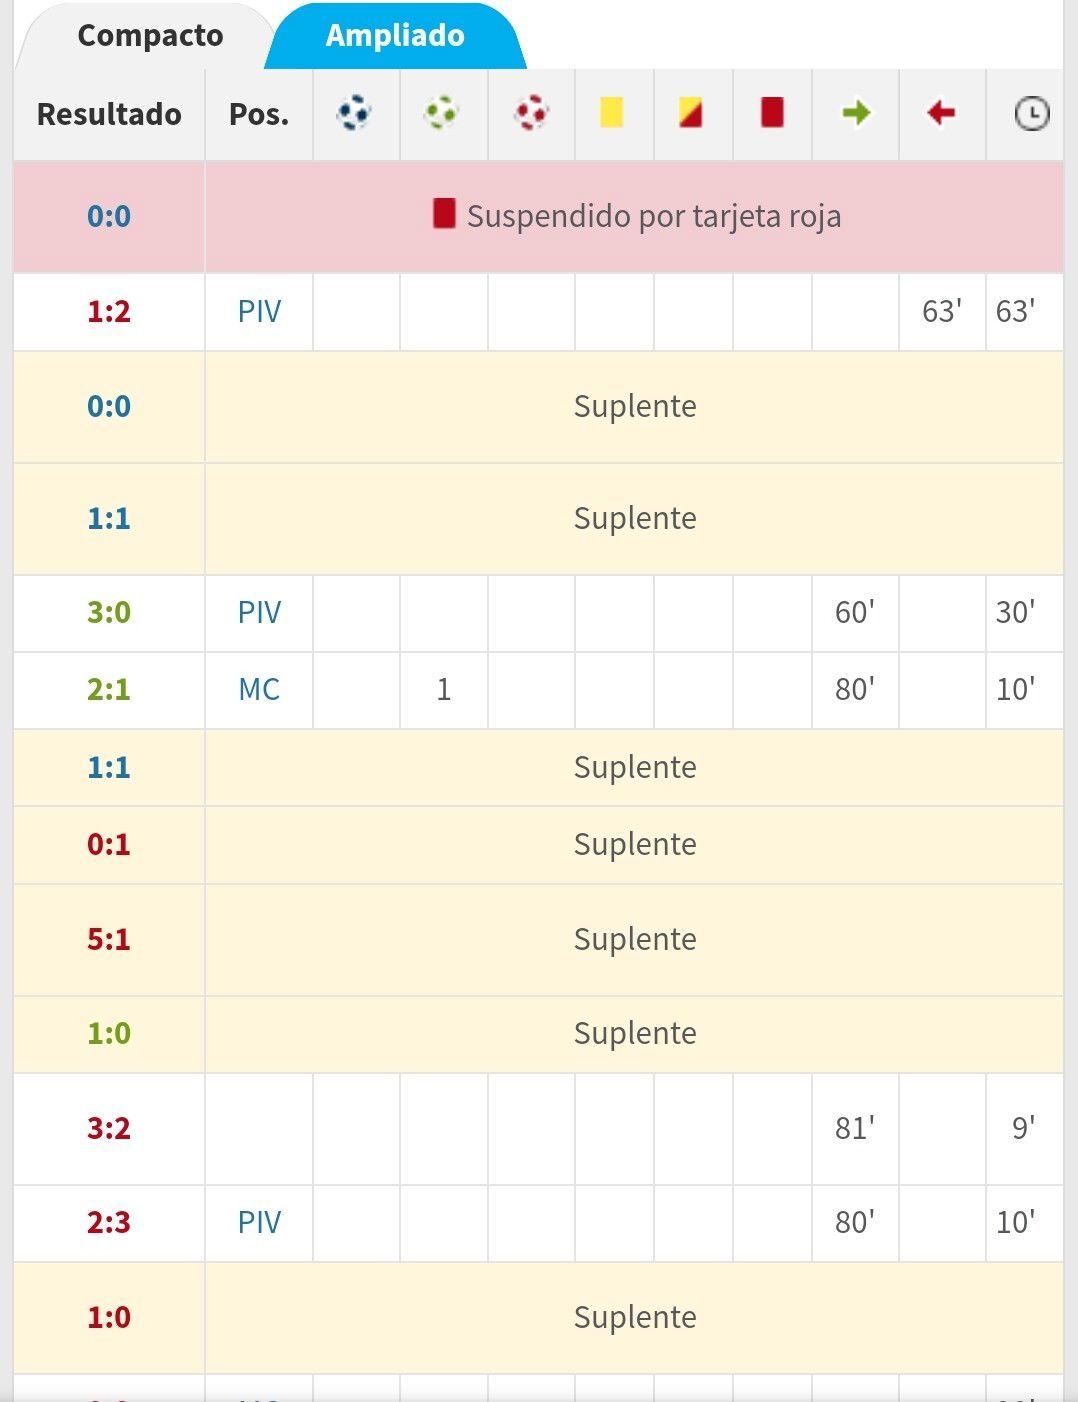Open the 3:0 match result
The height and width of the screenshot is (1402, 1078).
click(x=109, y=612)
